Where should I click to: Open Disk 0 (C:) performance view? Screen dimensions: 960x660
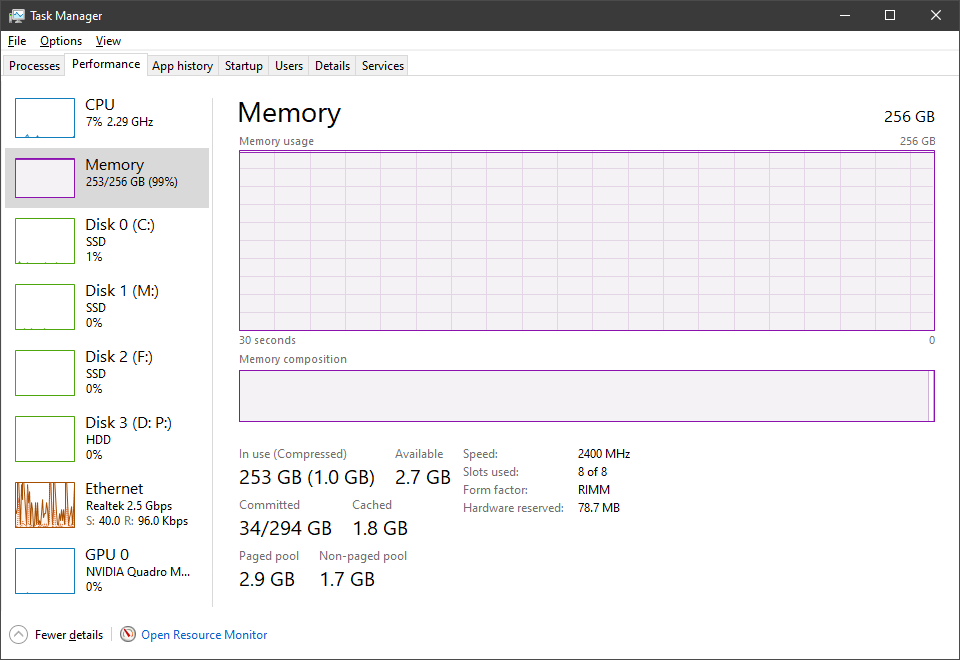coord(107,241)
